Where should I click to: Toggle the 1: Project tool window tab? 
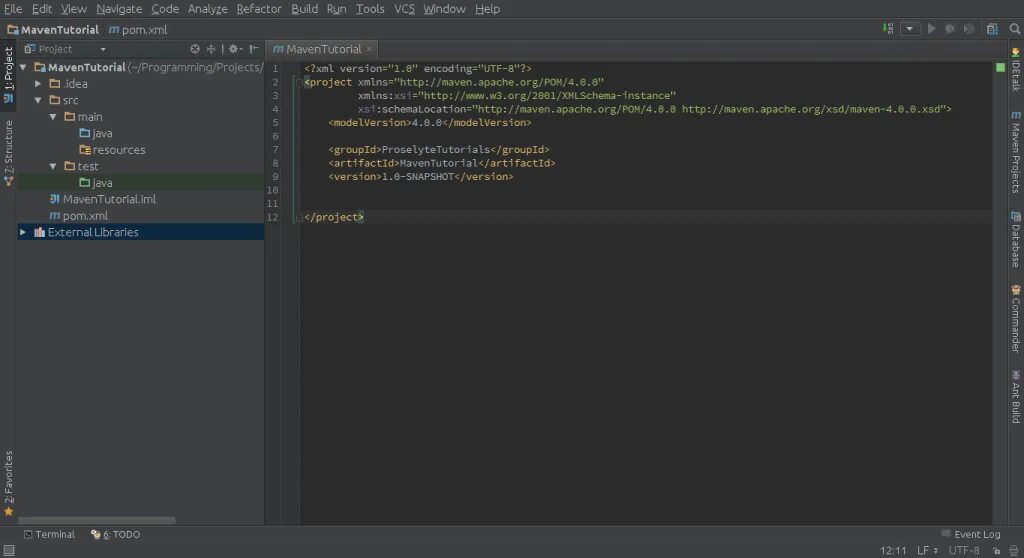coord(8,73)
